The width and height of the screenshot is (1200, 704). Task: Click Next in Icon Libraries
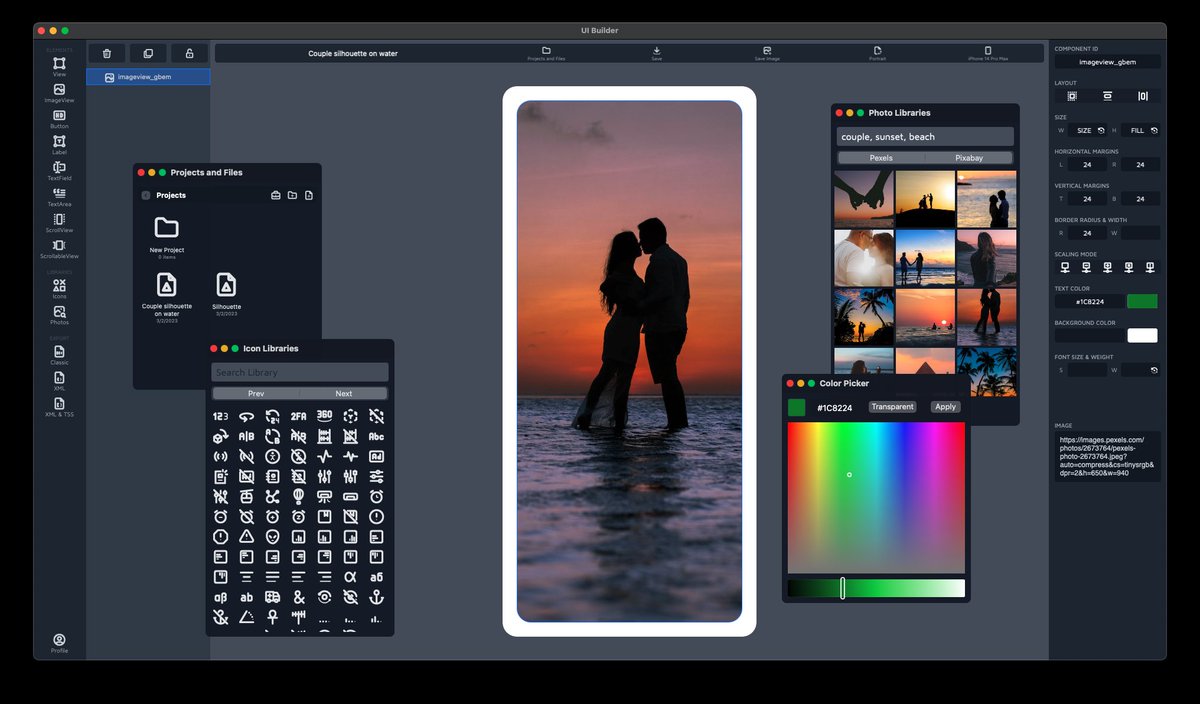pos(344,394)
